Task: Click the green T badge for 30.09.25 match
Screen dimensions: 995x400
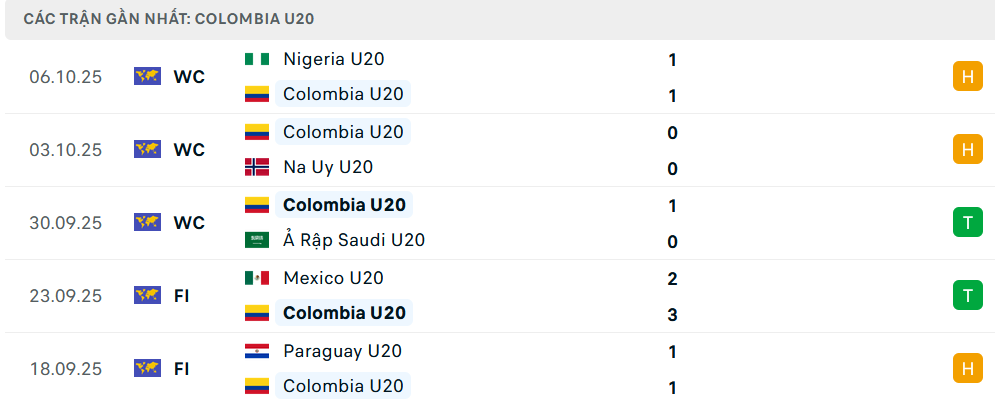Action: point(967,222)
